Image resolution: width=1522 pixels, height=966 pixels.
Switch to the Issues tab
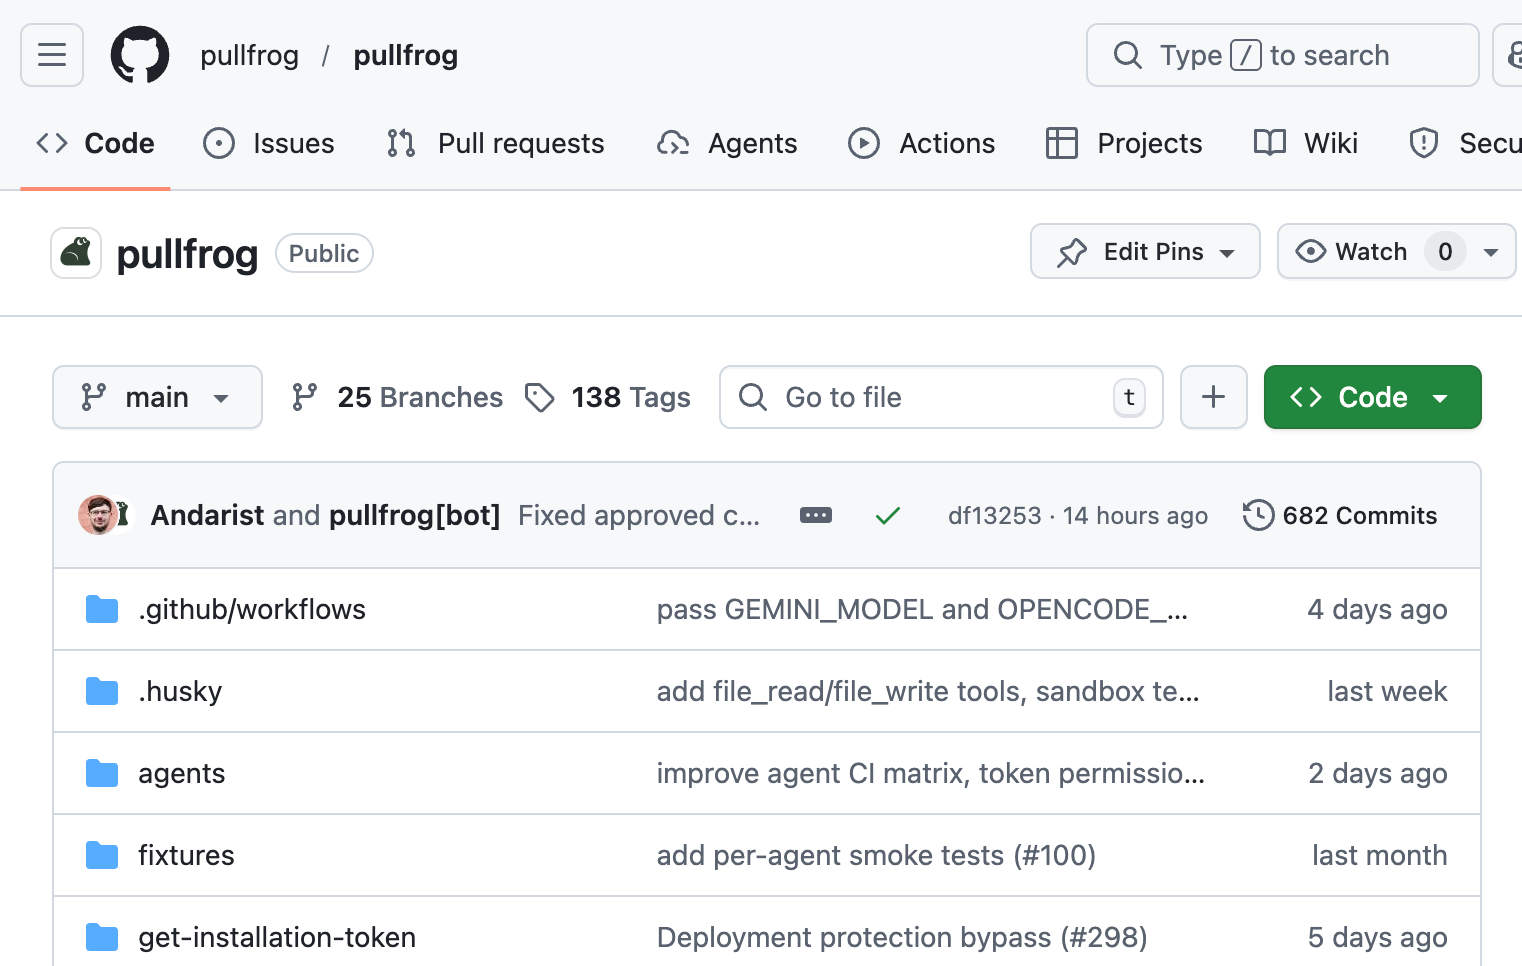click(x=269, y=144)
